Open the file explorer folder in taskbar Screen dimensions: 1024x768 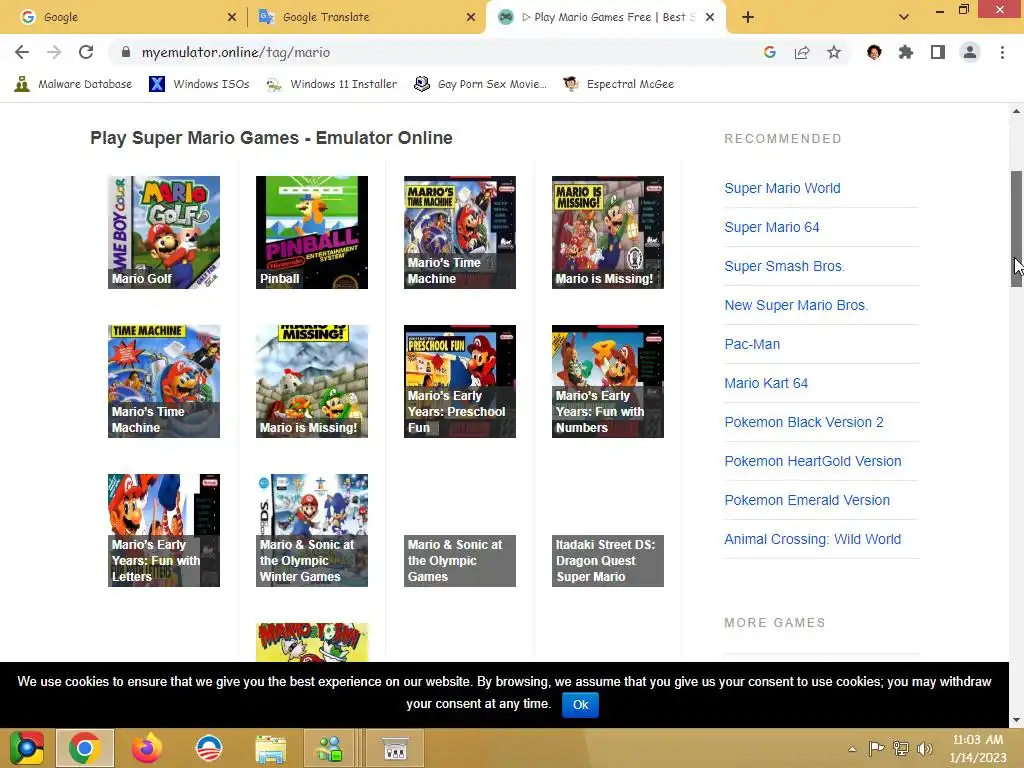[270, 748]
